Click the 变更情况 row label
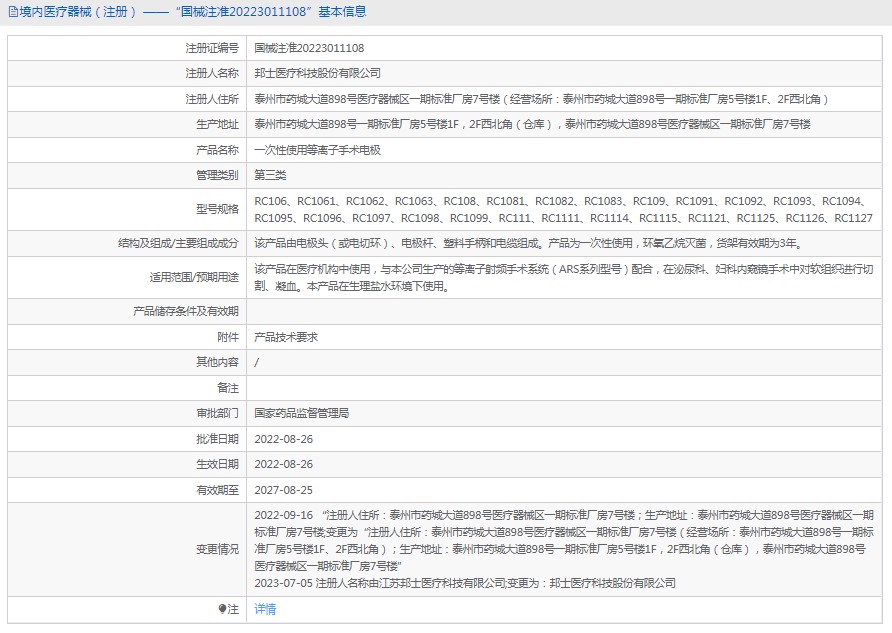 pyautogui.click(x=217, y=549)
